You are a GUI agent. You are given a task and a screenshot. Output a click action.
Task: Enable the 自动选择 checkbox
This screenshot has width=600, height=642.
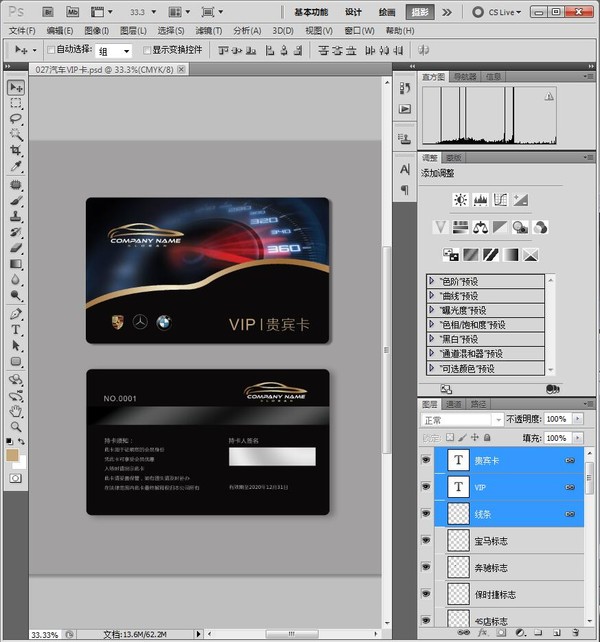[x=51, y=50]
